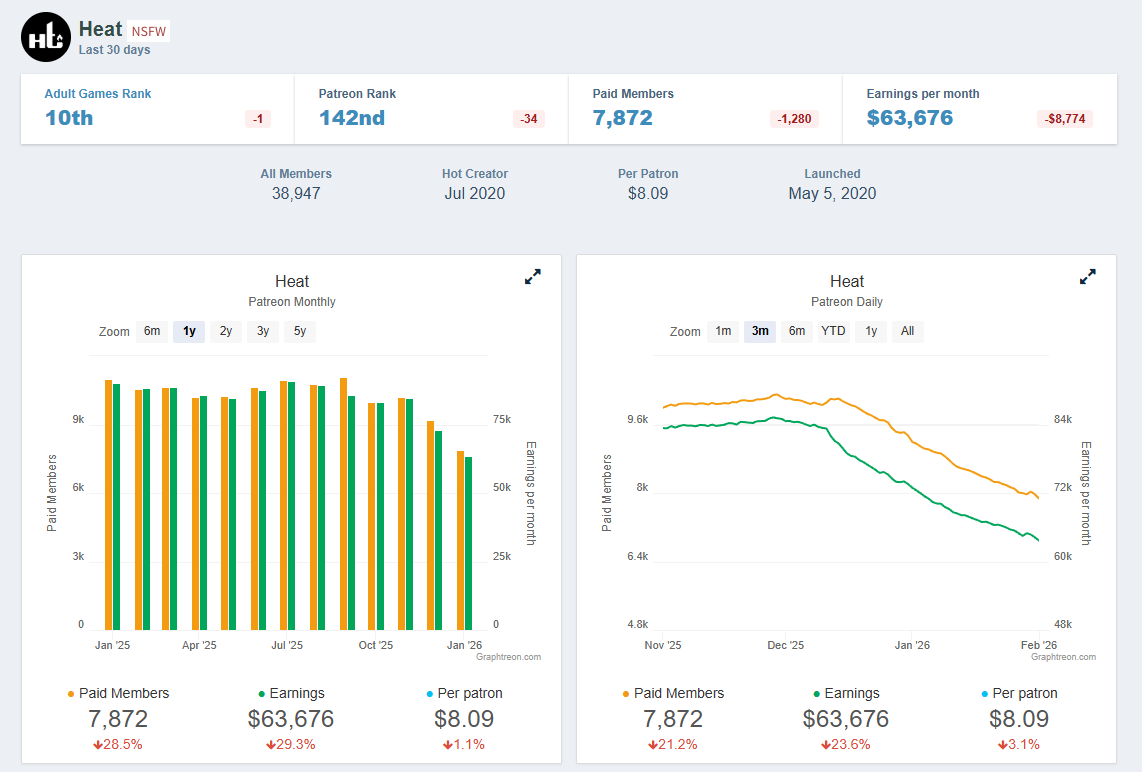Click the -$8,774 earnings change badge
1142x772 pixels.
[x=1065, y=119]
